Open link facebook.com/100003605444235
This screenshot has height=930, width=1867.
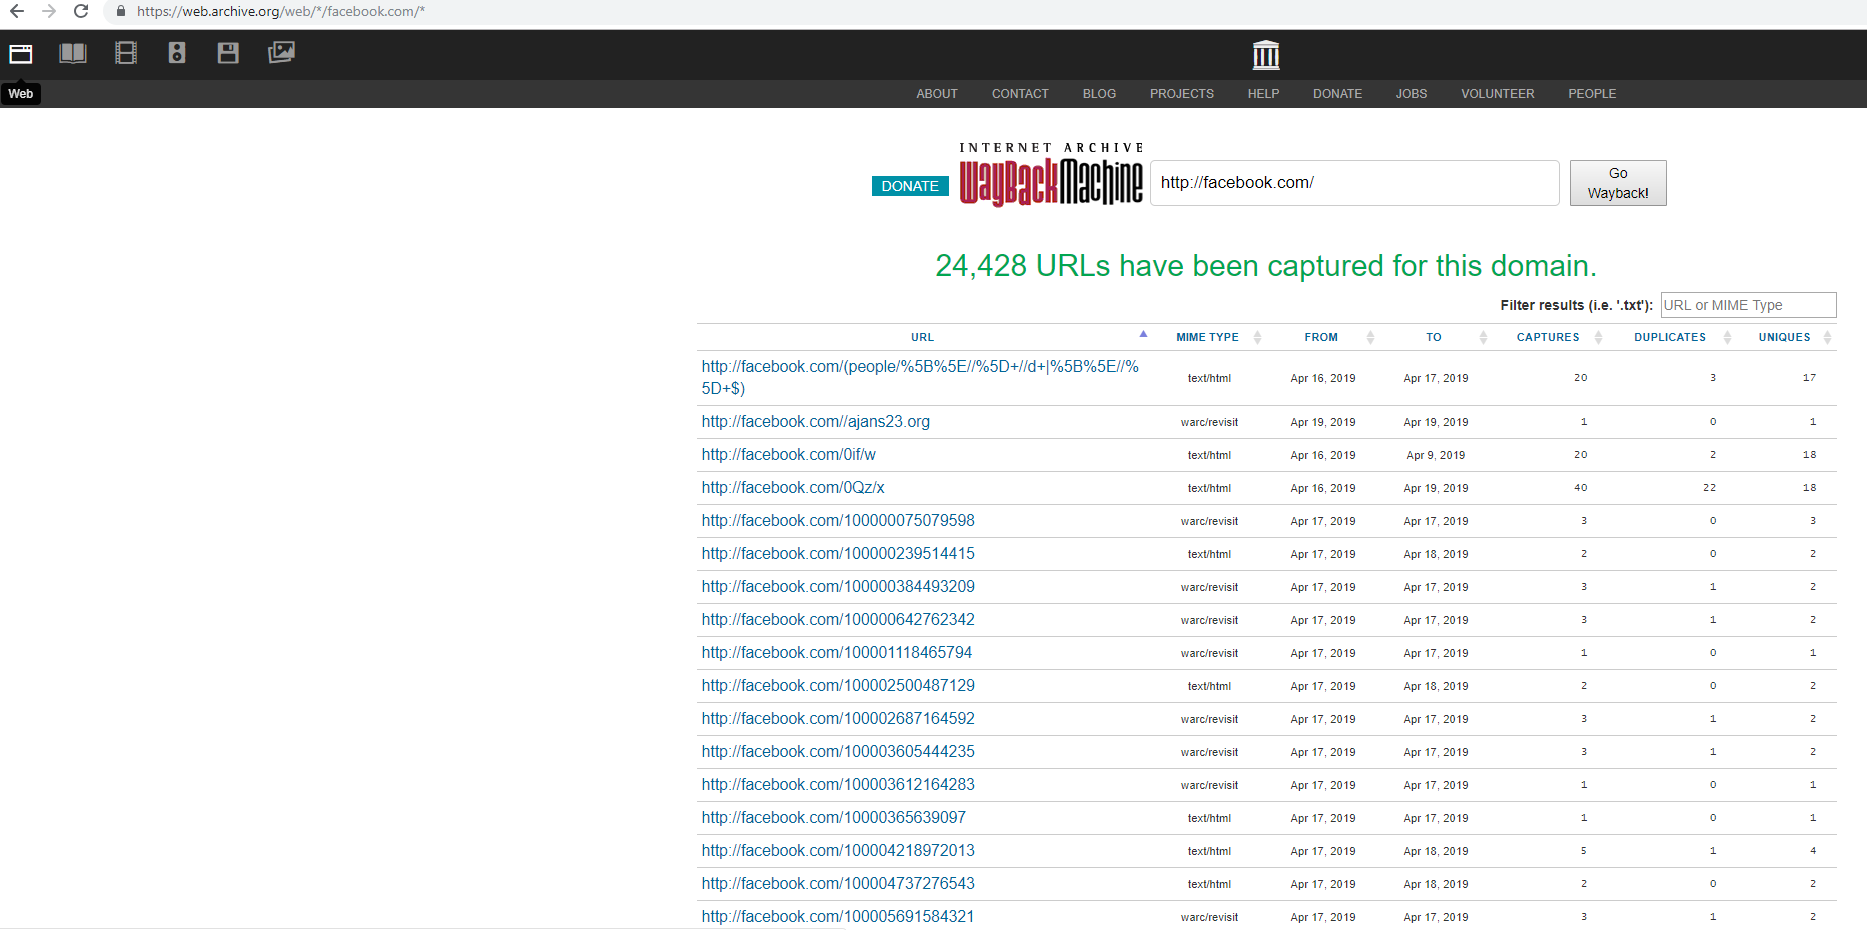point(838,752)
